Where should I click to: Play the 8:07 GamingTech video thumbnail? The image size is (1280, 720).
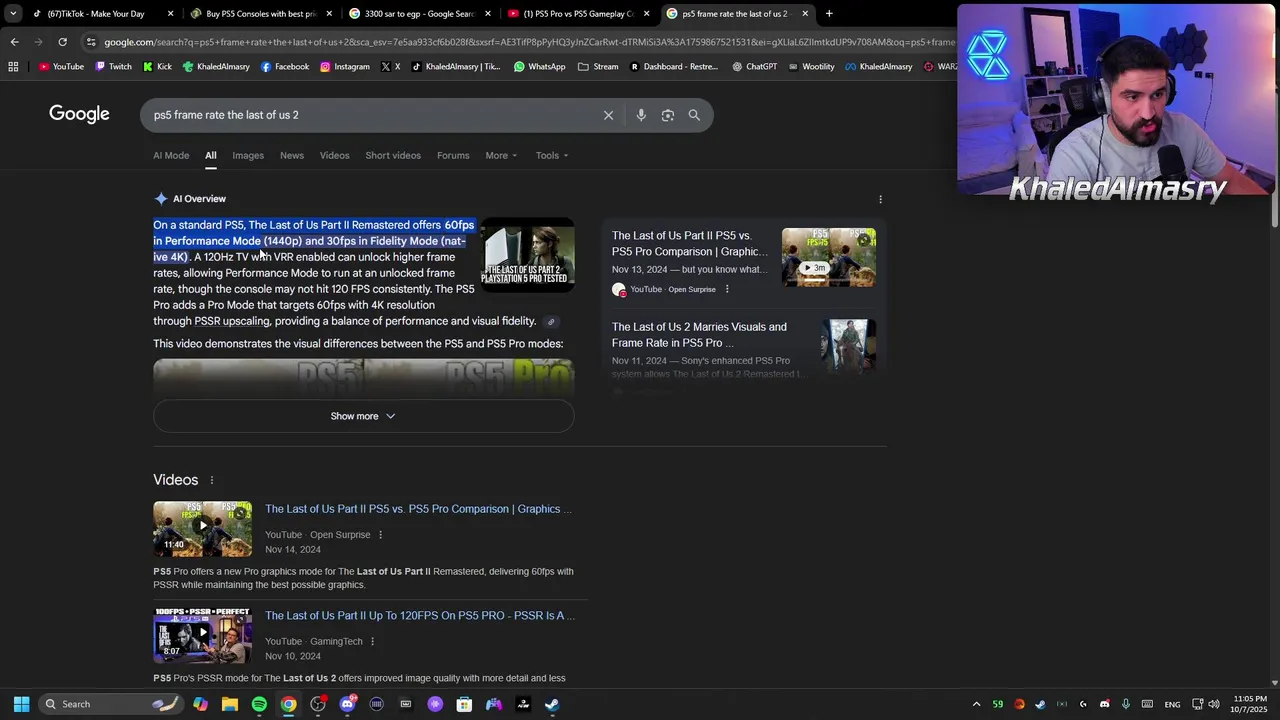(x=202, y=635)
